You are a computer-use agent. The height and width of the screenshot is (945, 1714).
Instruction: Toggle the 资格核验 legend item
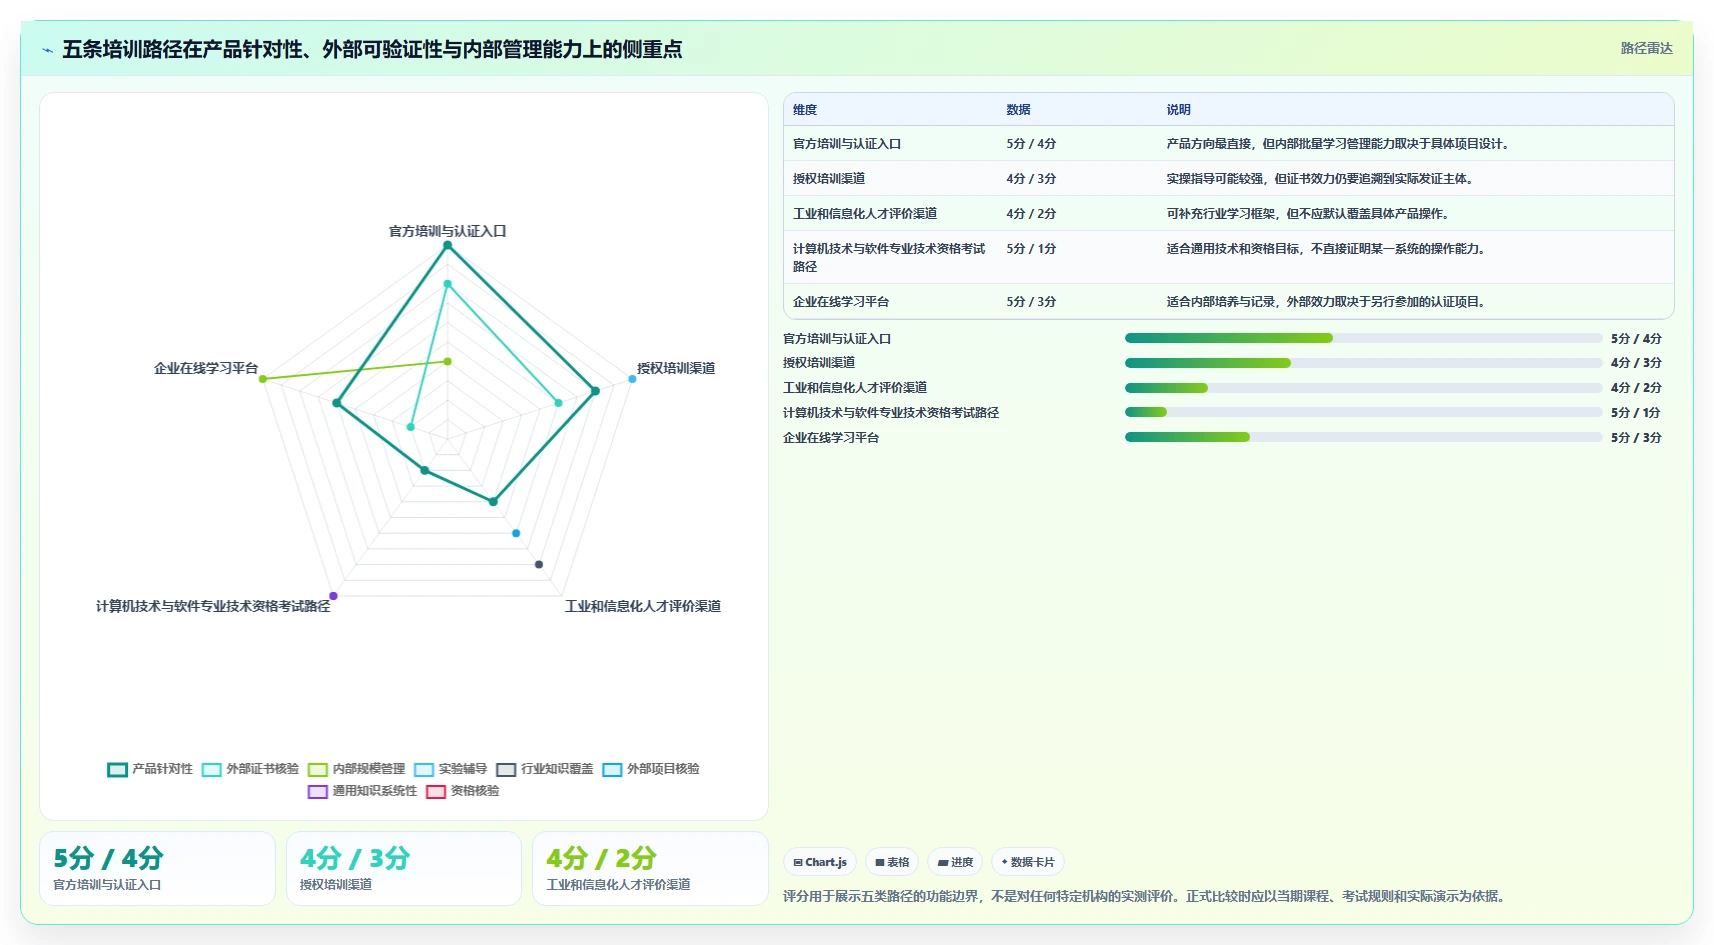(462, 791)
